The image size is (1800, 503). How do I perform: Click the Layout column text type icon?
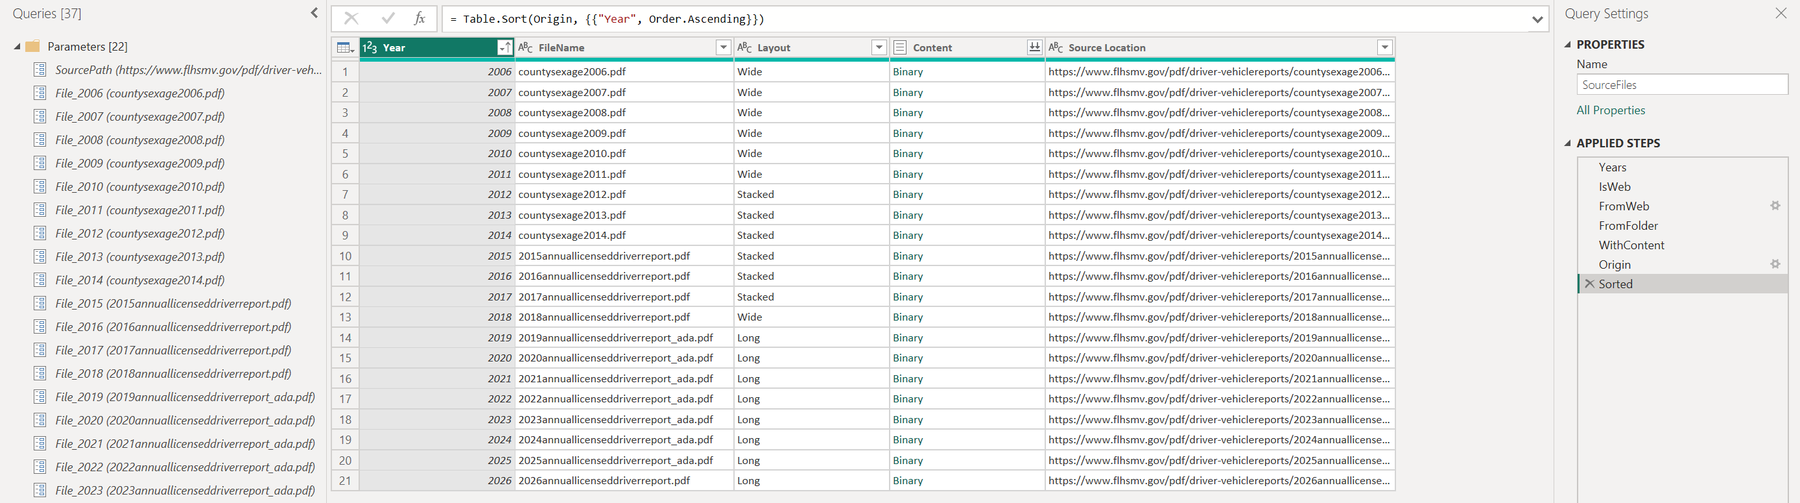[744, 47]
